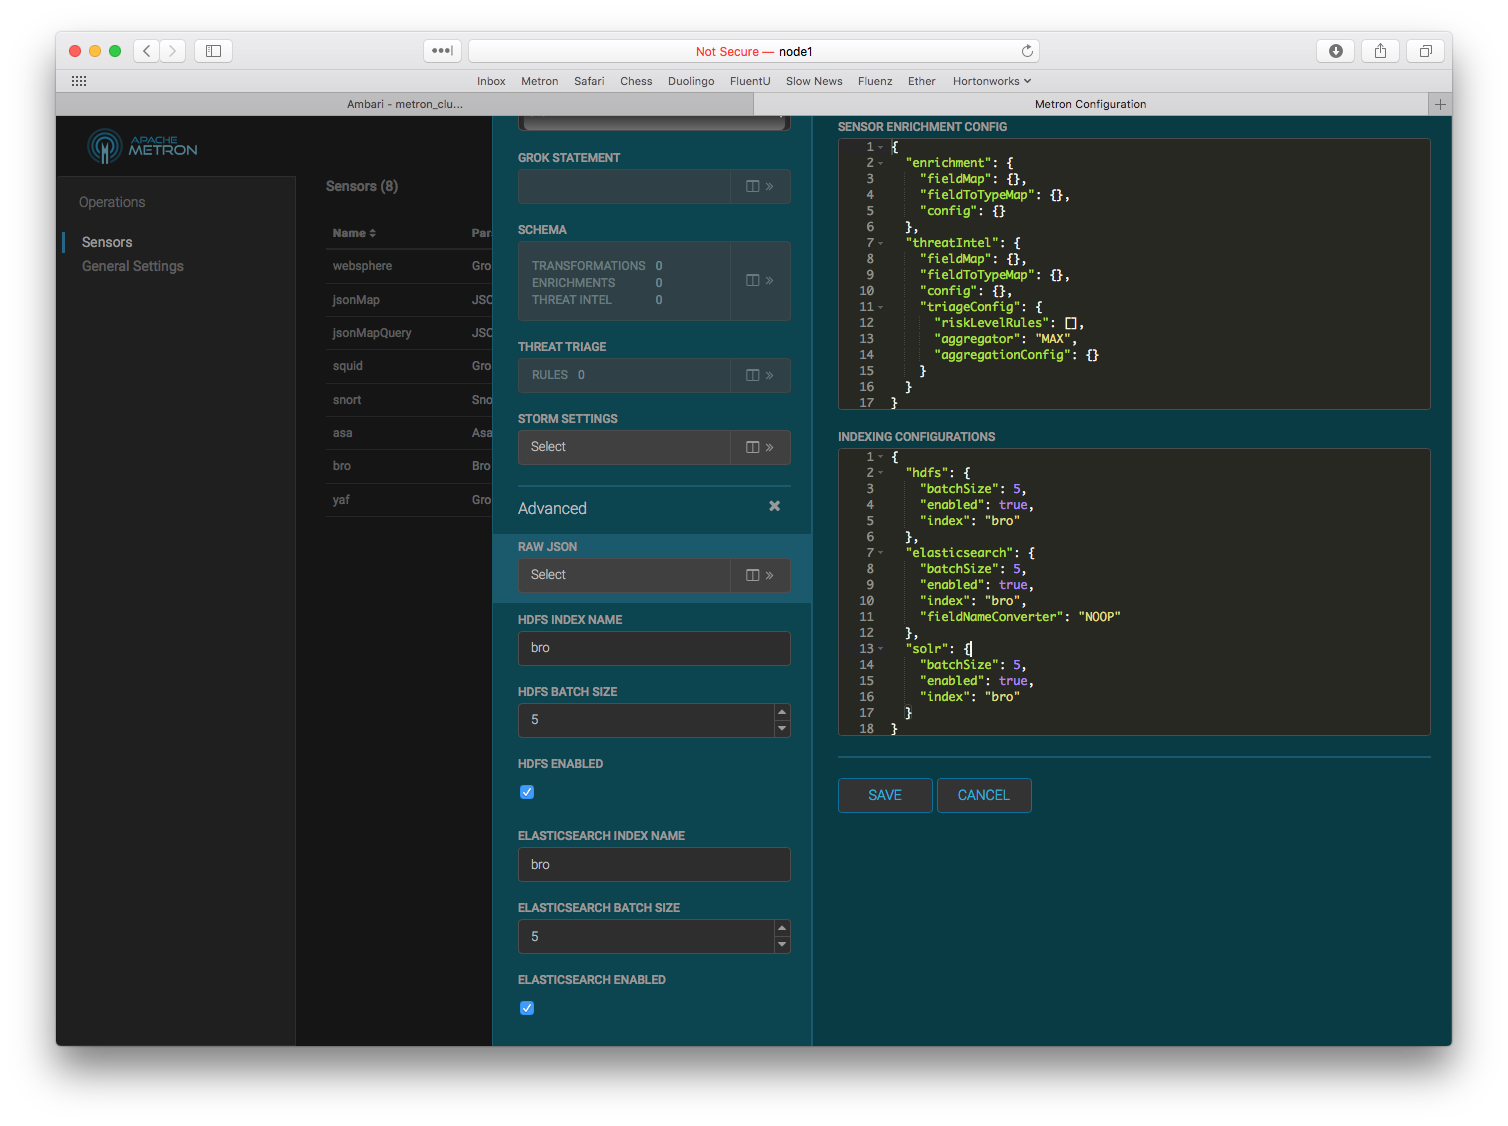1508x1126 pixels.
Task: Open the Grok Statement expand pane icon
Action: [760, 187]
